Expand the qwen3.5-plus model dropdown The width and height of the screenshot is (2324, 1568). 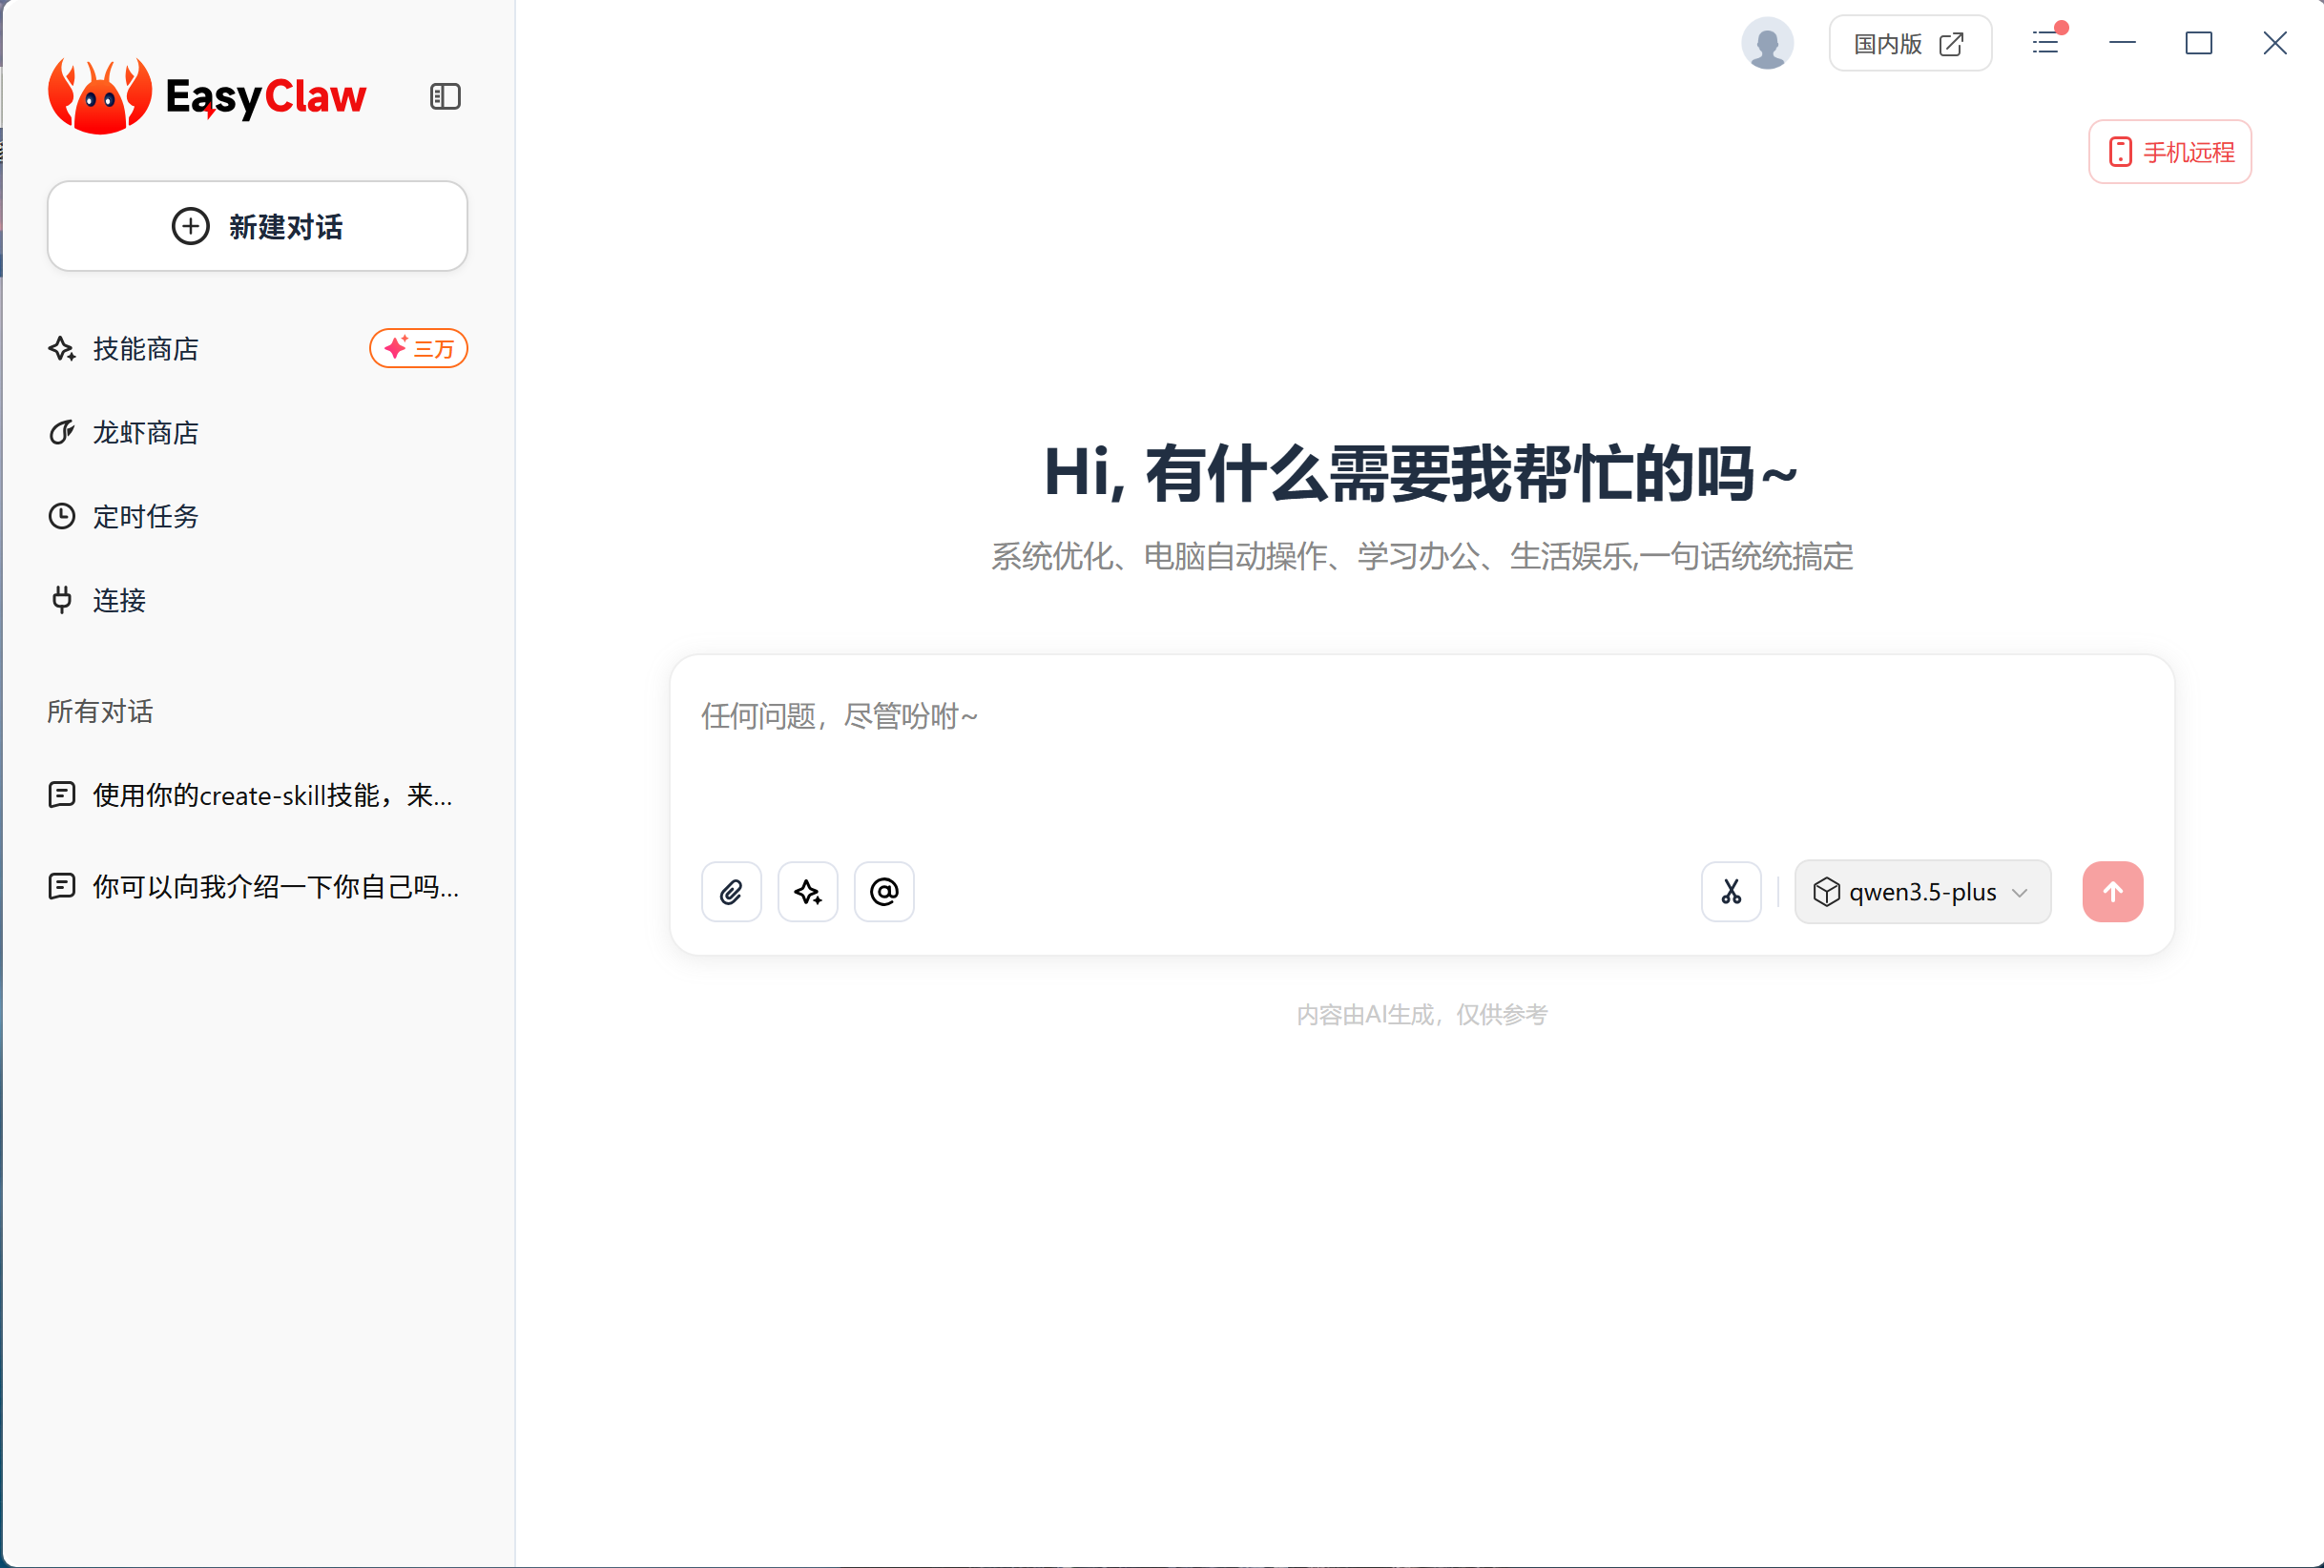click(x=1921, y=891)
